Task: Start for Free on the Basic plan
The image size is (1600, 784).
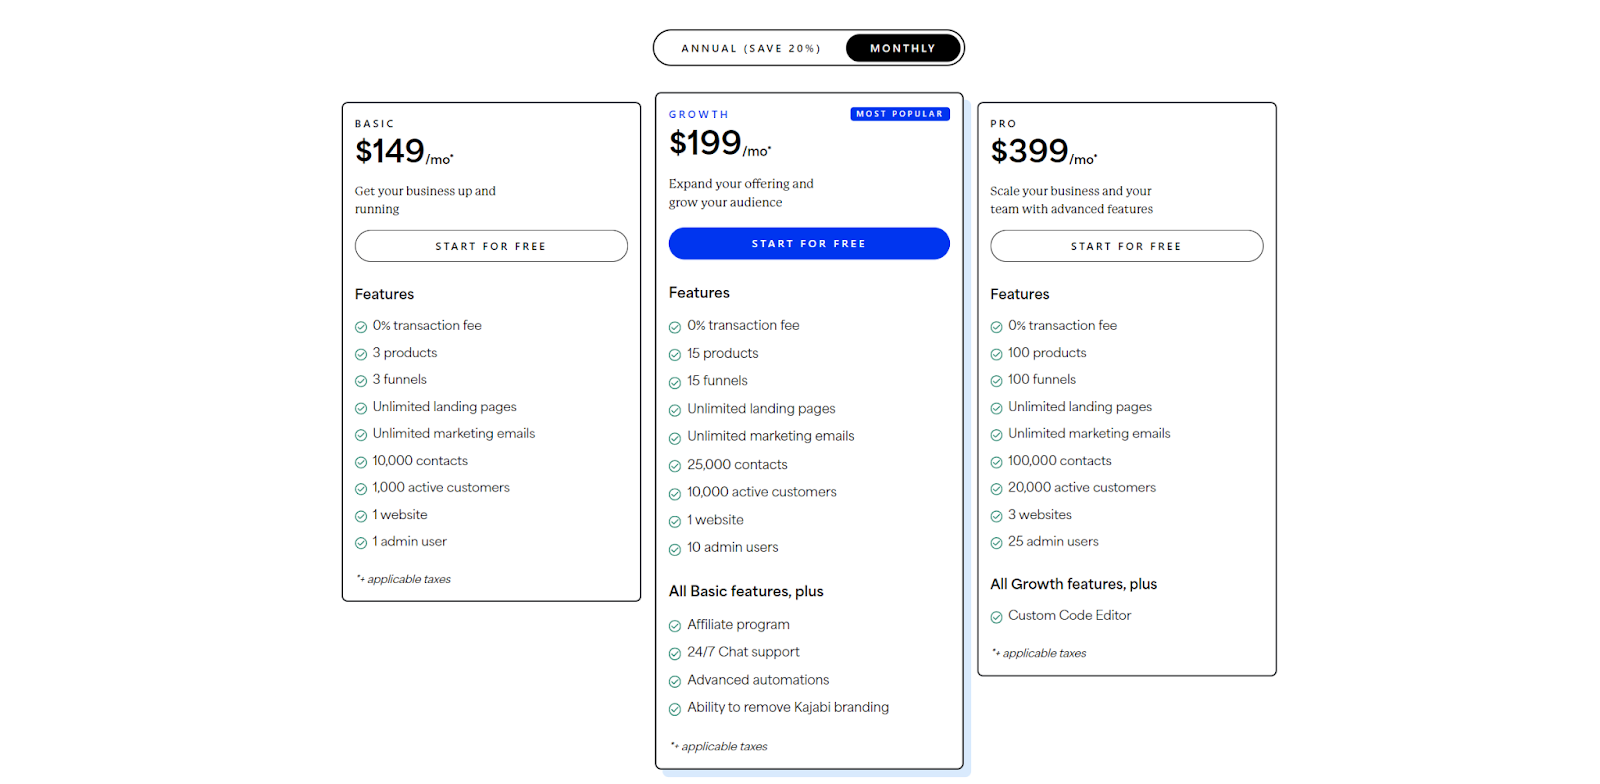Action: 491,245
